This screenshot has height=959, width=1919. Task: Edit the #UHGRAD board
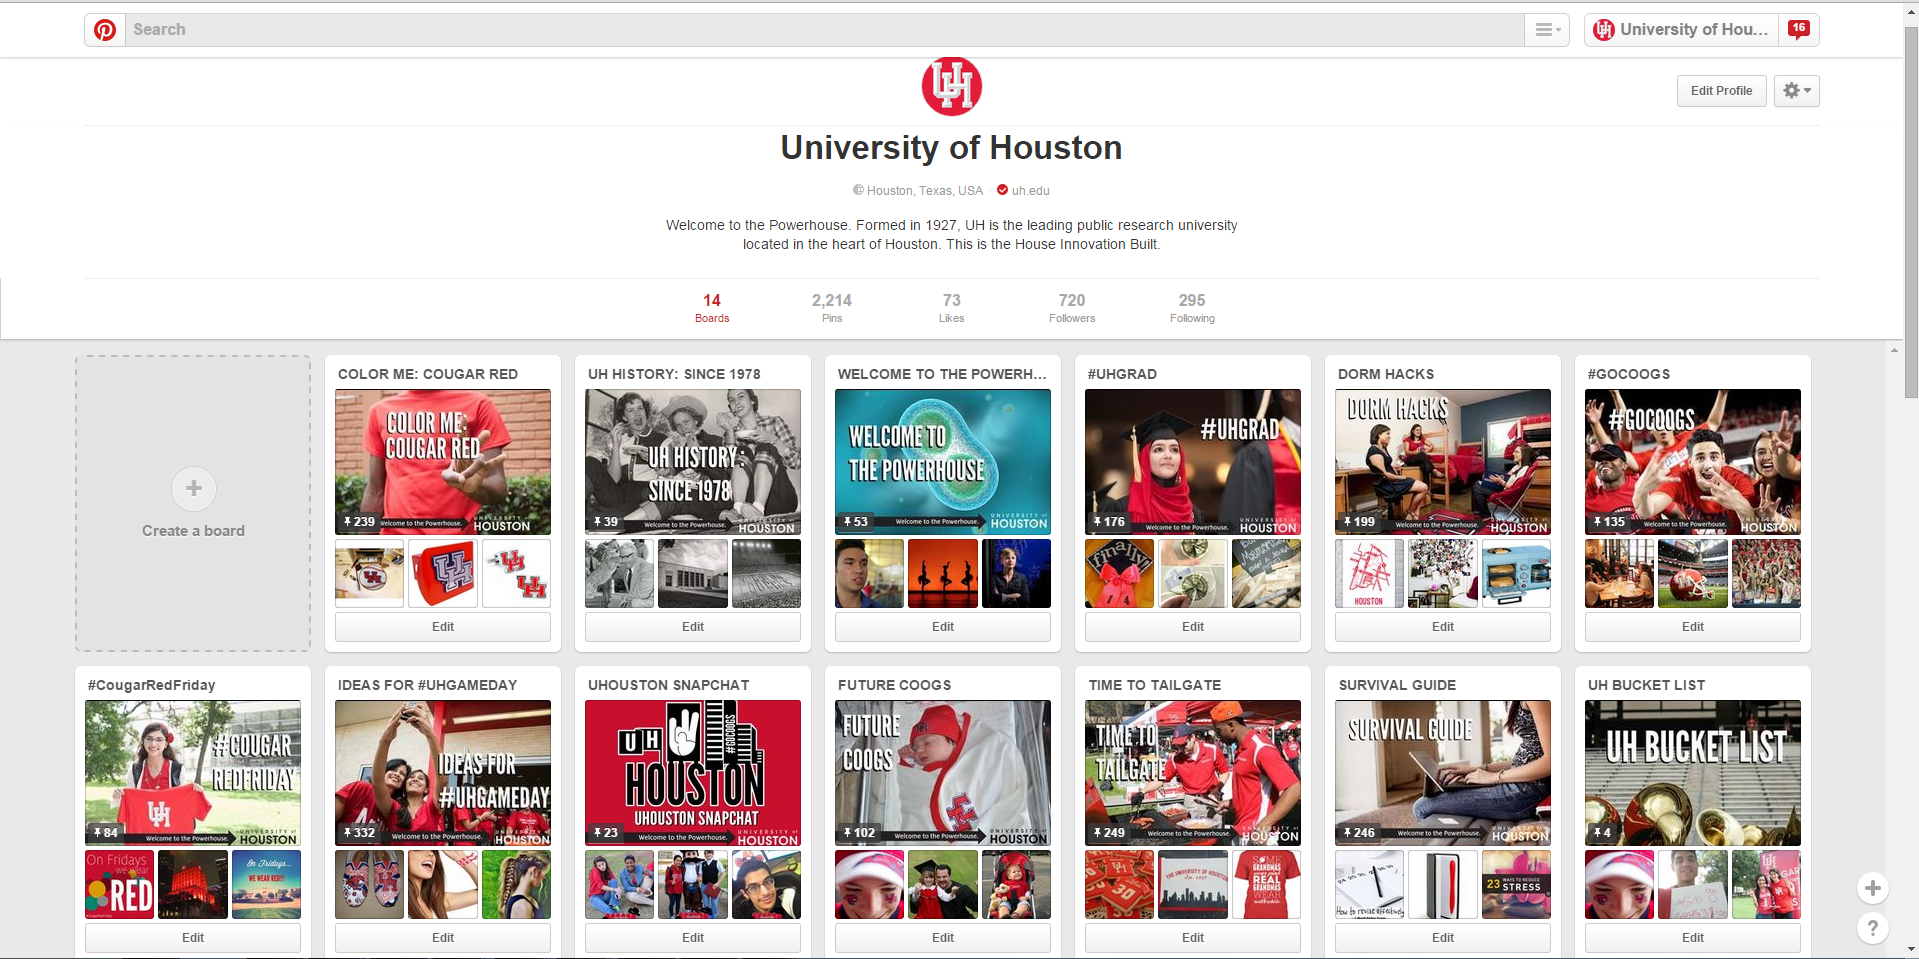tap(1193, 627)
